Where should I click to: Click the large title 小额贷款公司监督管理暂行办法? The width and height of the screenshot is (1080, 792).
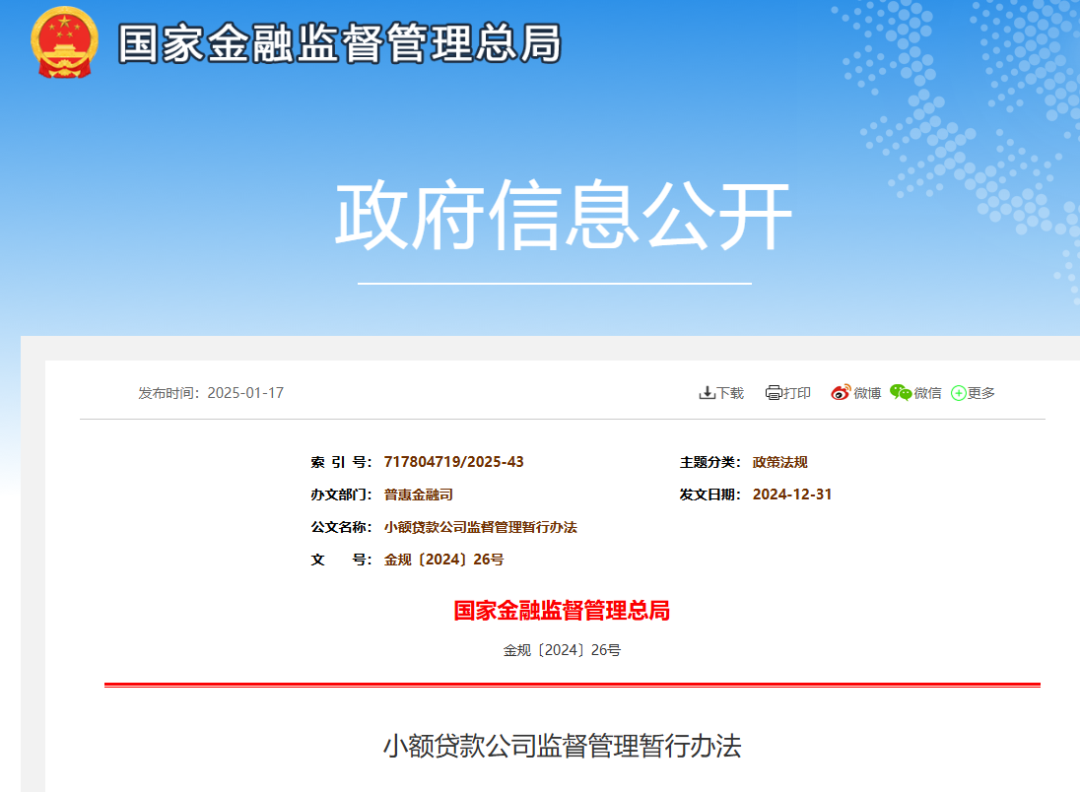click(562, 746)
